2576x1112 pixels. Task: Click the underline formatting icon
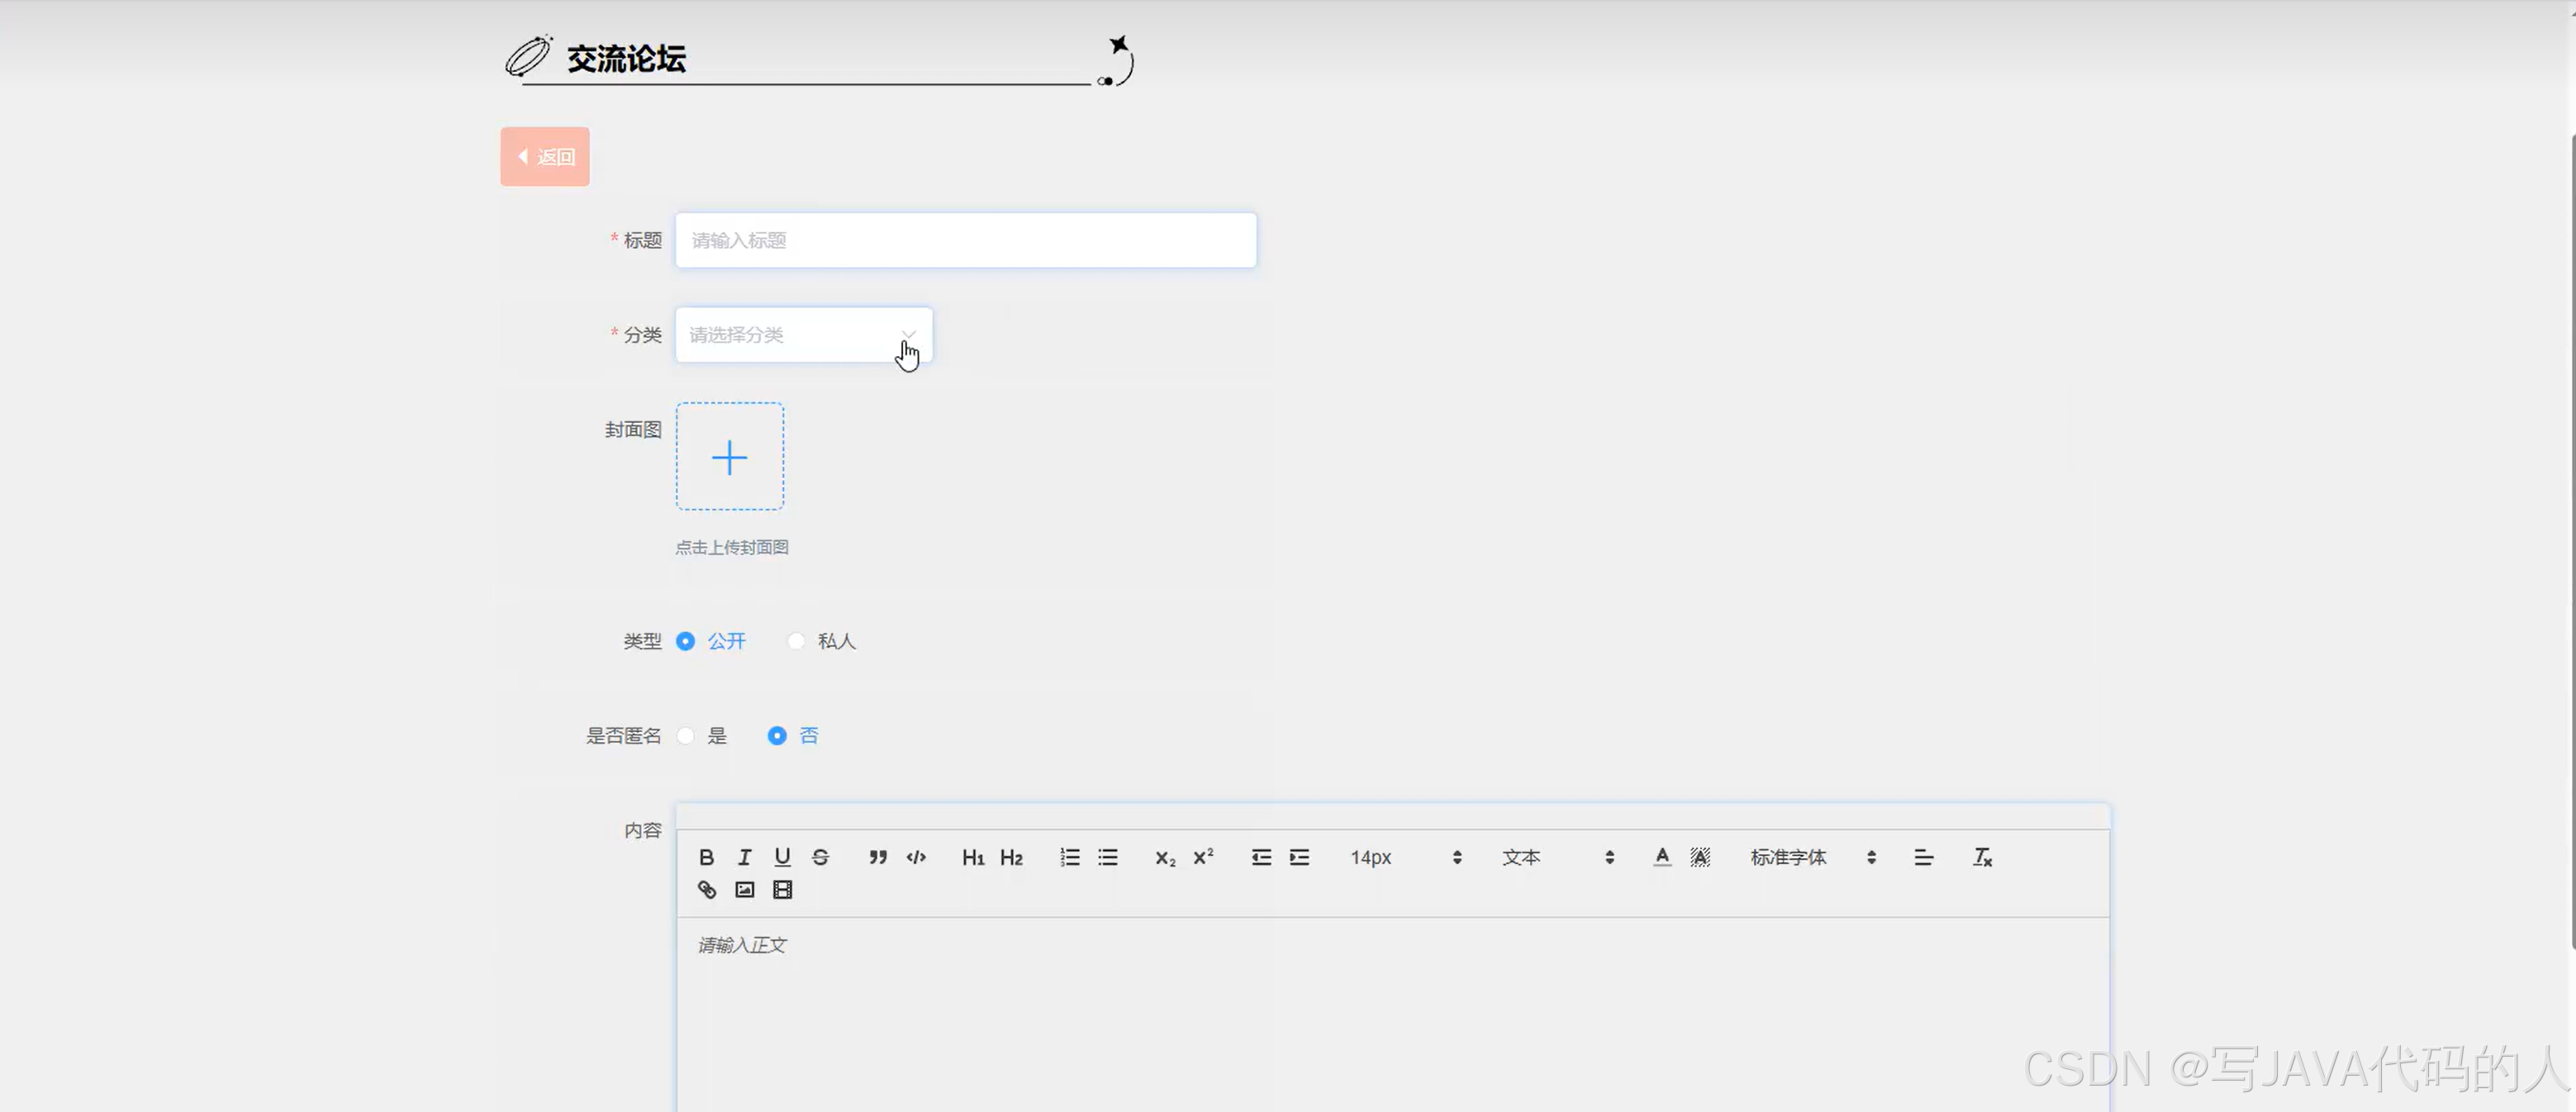tap(782, 857)
